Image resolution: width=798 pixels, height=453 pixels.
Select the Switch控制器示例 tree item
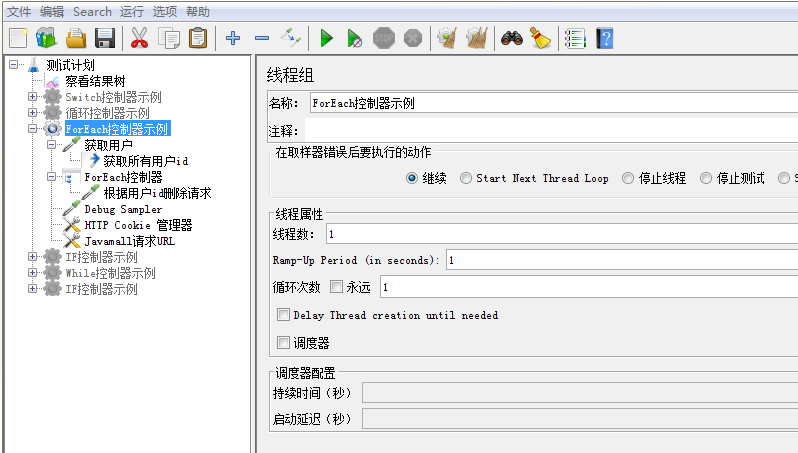113,97
